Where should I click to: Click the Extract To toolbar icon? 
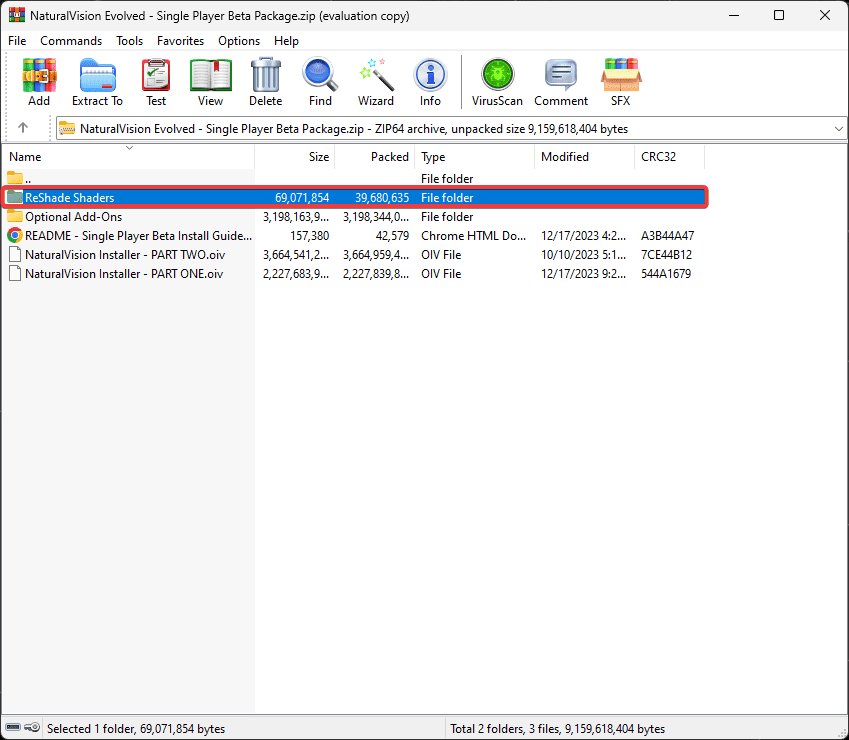coord(97,82)
